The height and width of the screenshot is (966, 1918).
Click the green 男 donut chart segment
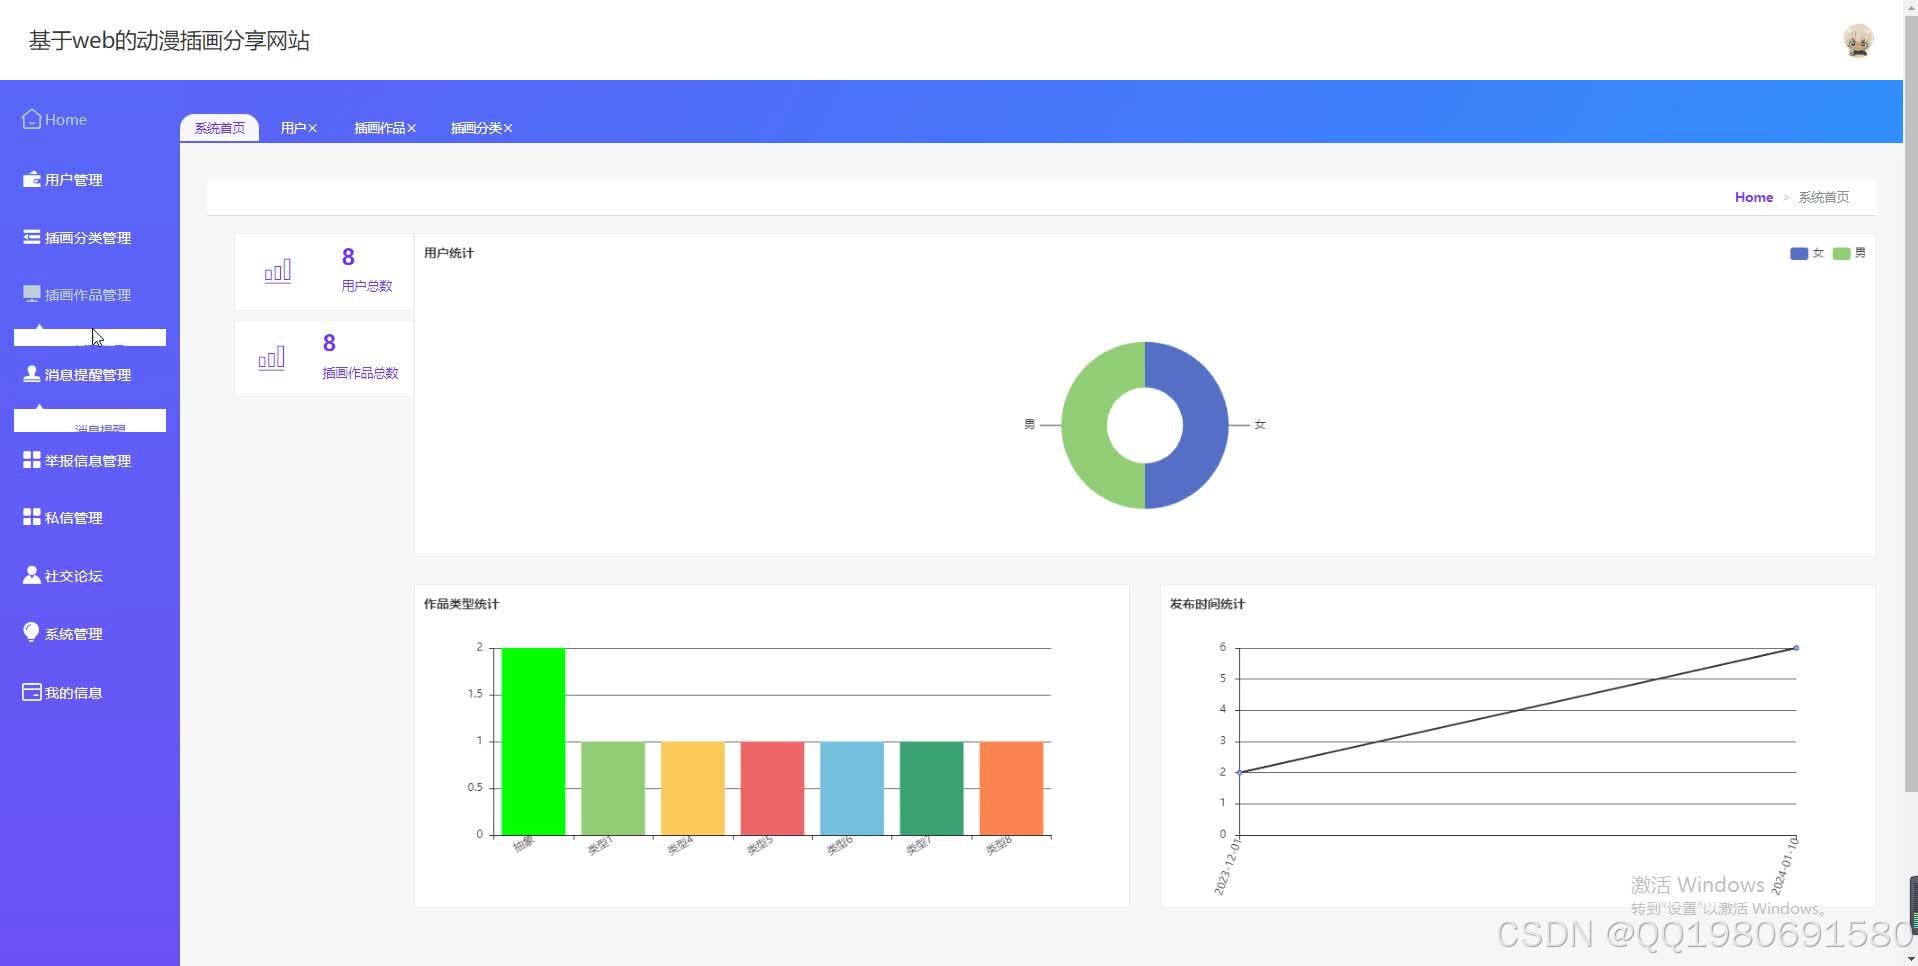pyautogui.click(x=1084, y=425)
